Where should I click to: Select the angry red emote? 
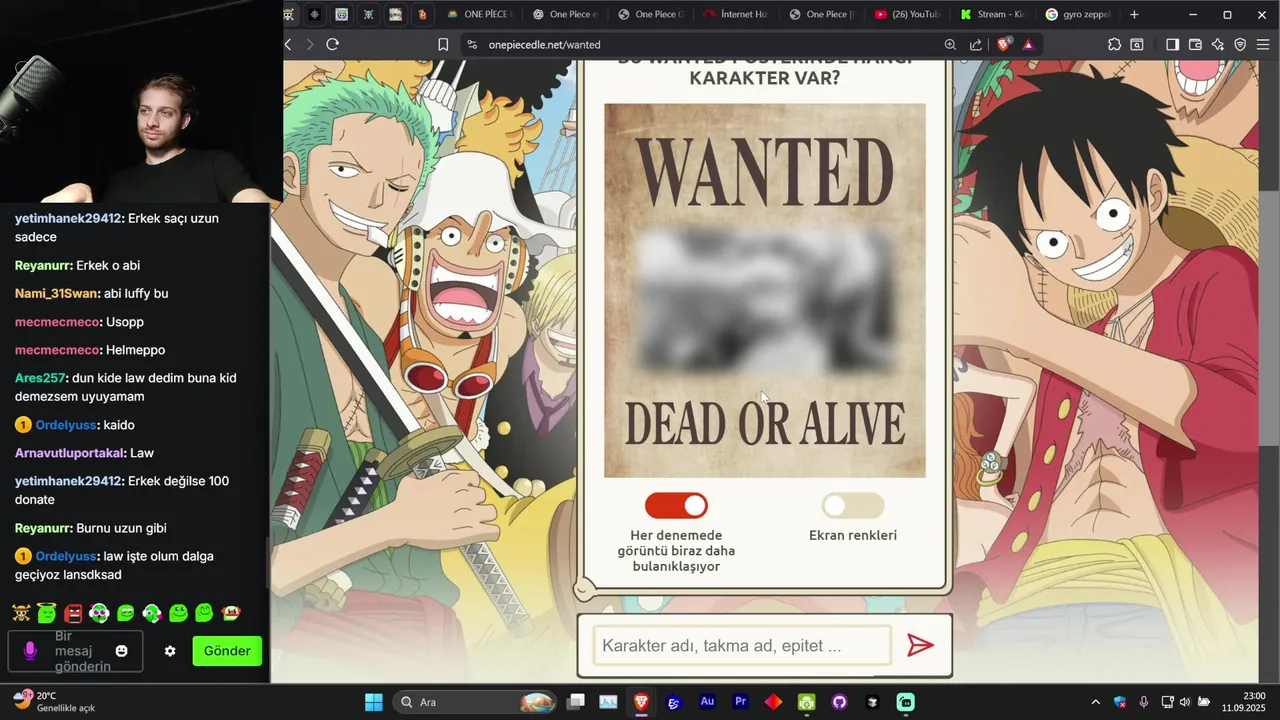pyautogui.click(x=73, y=613)
